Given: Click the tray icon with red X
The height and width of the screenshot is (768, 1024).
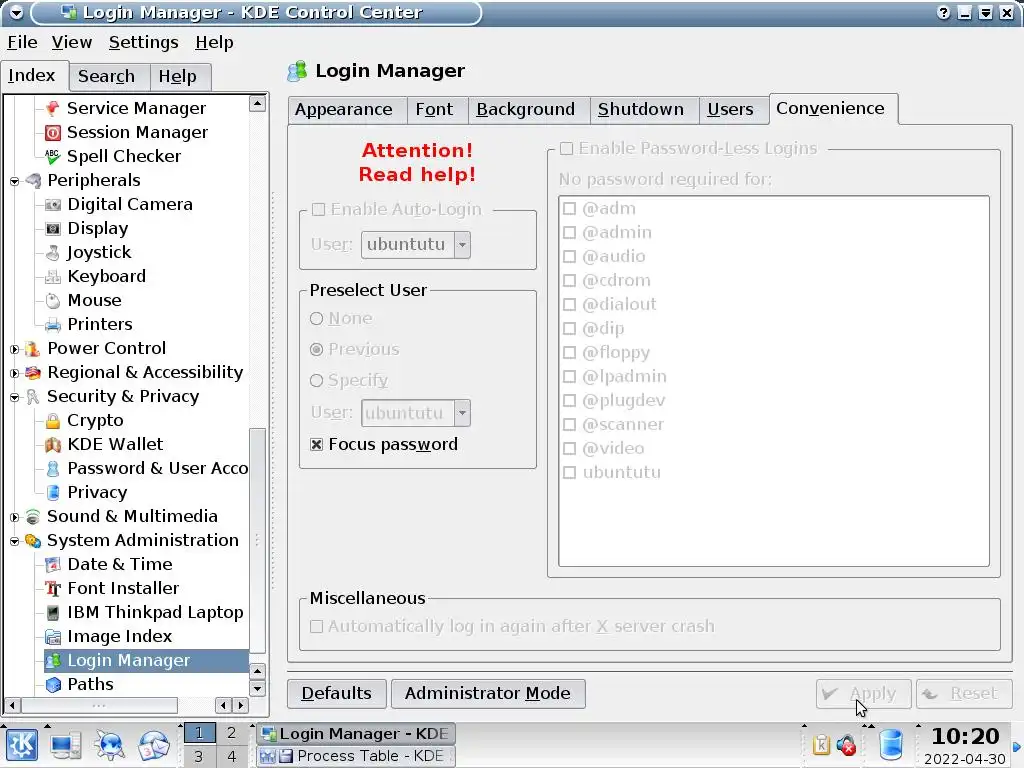Looking at the screenshot, I should [846, 744].
